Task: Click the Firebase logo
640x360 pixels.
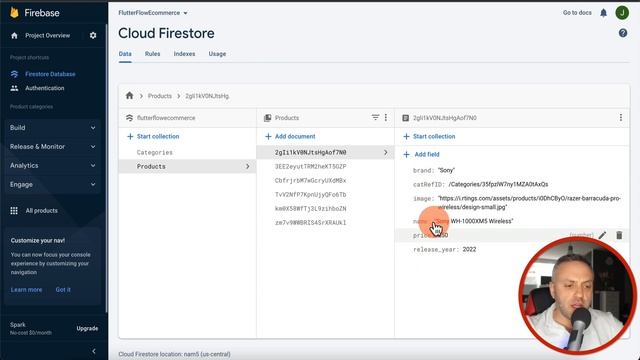Action: click(14, 13)
